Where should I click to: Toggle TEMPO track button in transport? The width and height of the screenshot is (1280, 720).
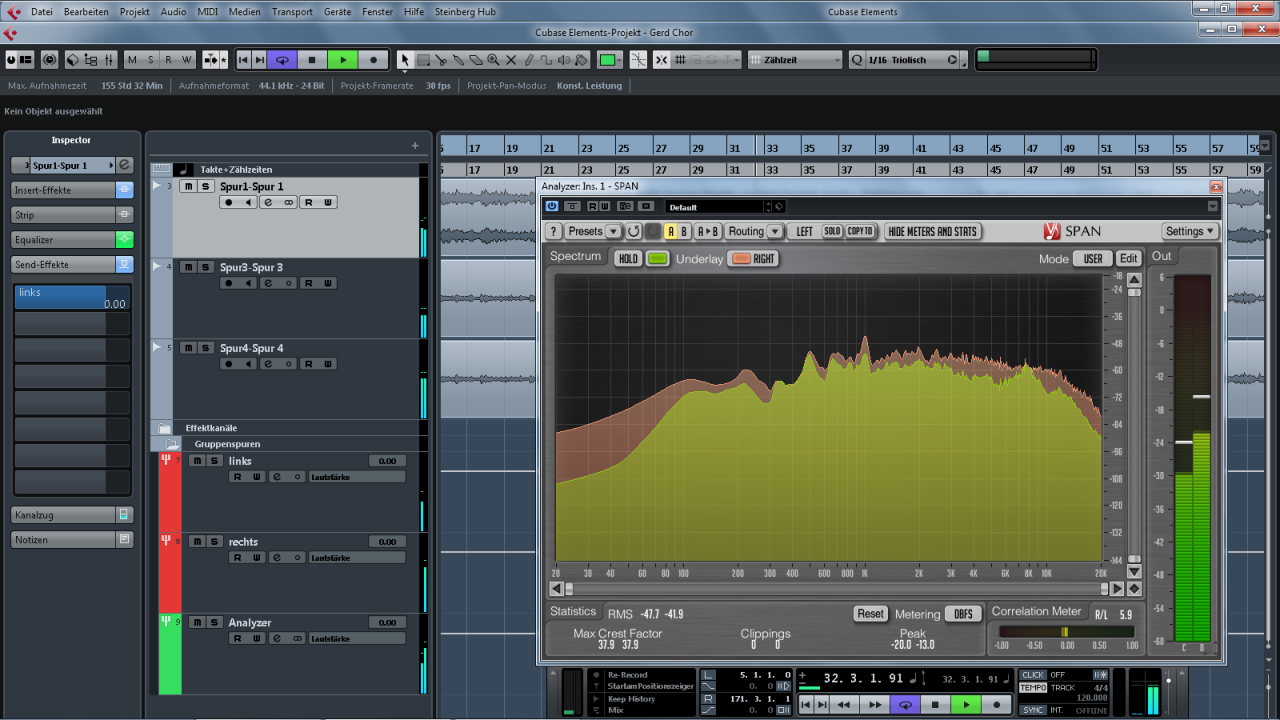click(1033, 687)
